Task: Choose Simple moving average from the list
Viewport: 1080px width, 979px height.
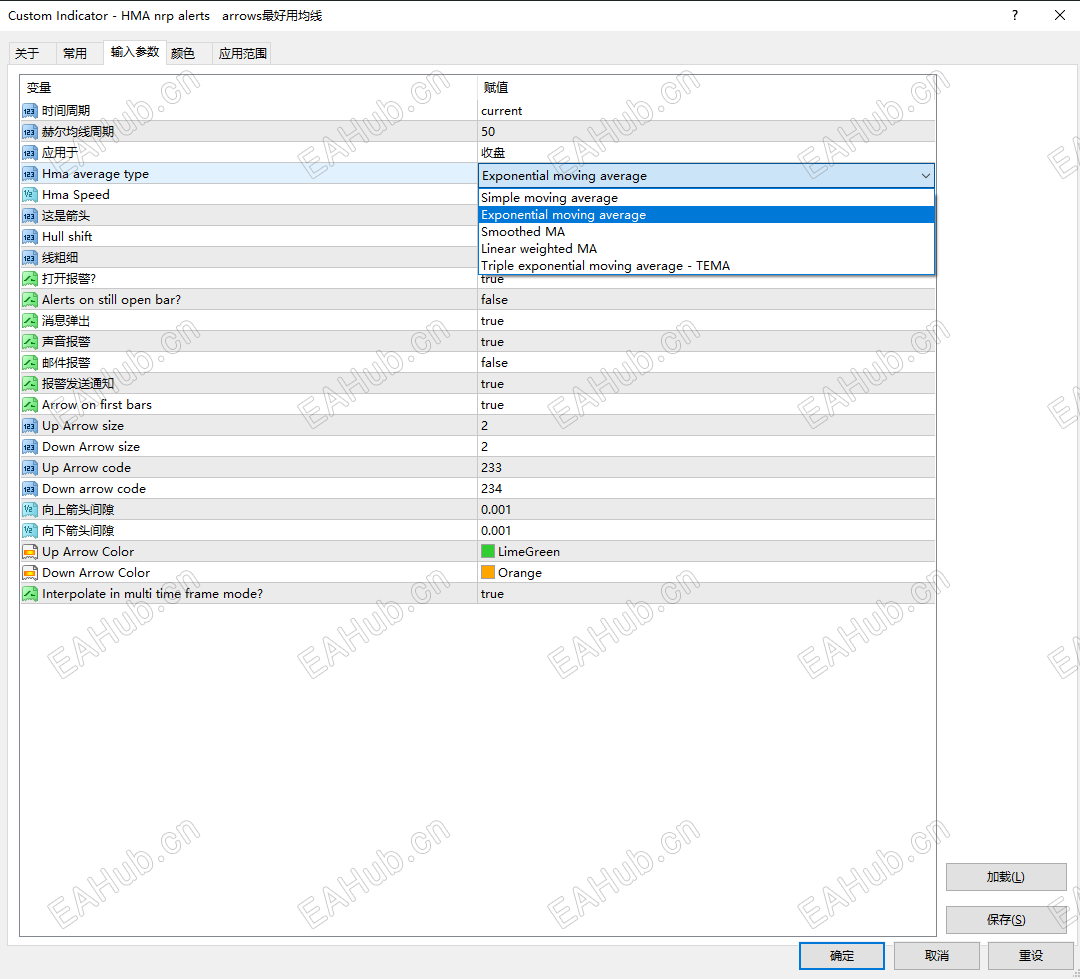Action: click(706, 198)
